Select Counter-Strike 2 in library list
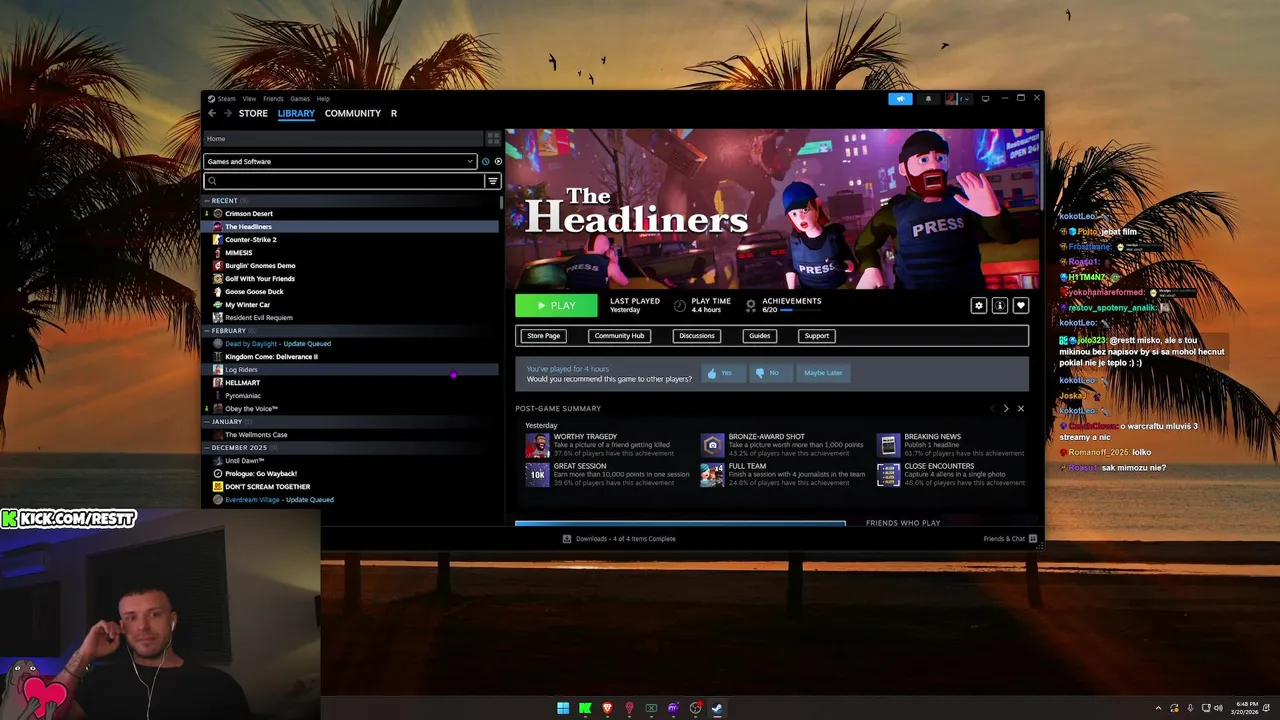This screenshot has height=720, width=1280. pyautogui.click(x=350, y=239)
